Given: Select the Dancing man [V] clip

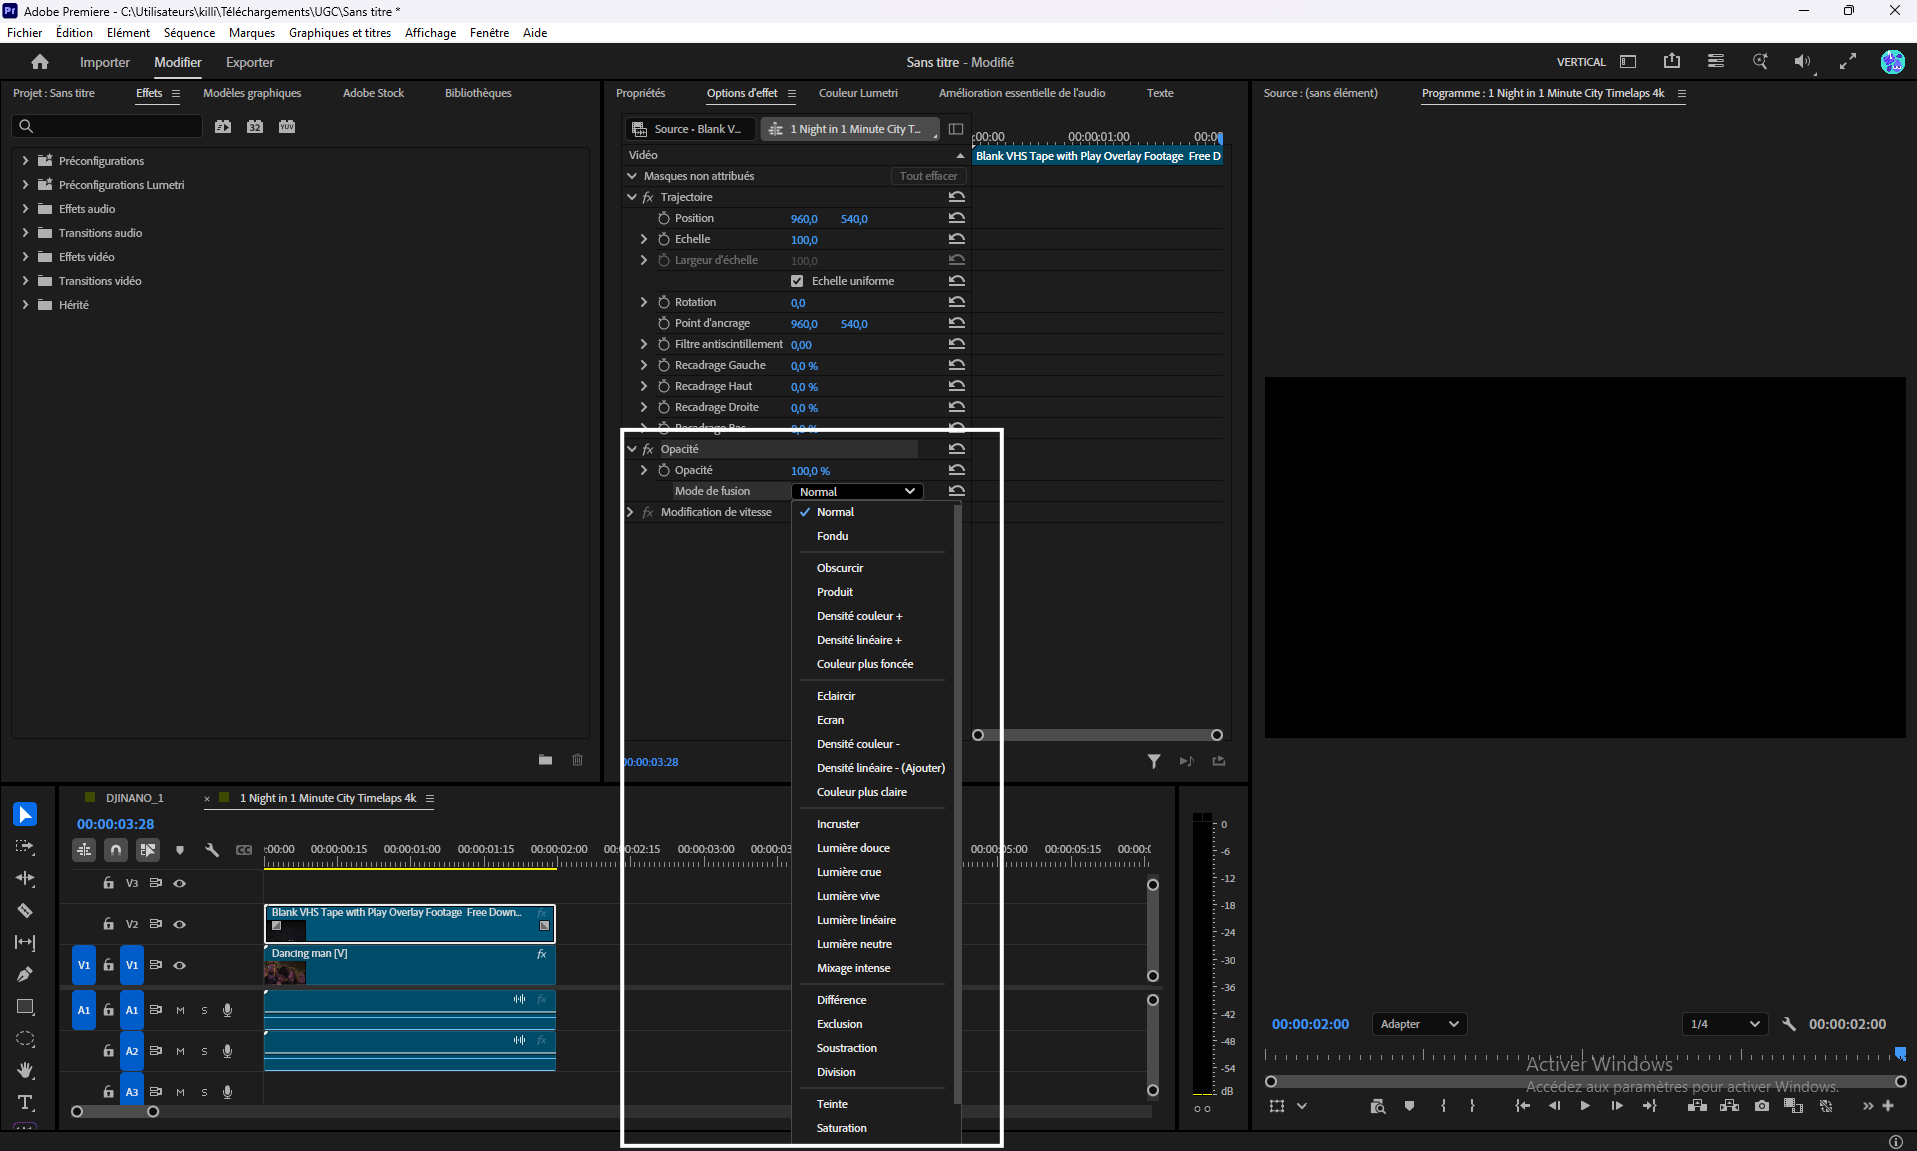Looking at the screenshot, I should (x=410, y=966).
